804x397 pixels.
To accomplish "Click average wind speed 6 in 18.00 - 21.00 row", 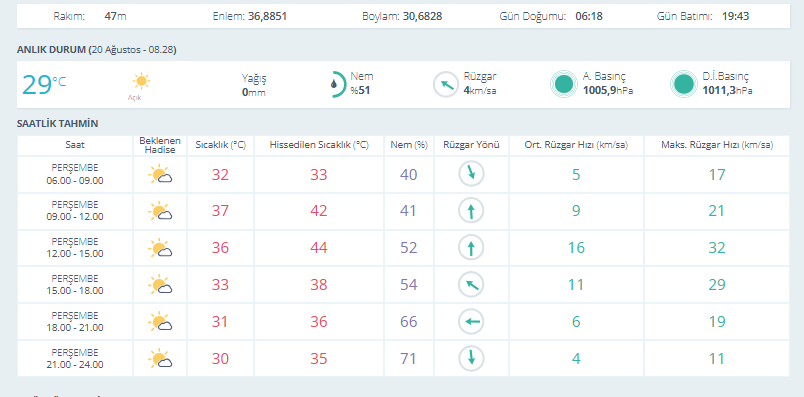I will [576, 322].
